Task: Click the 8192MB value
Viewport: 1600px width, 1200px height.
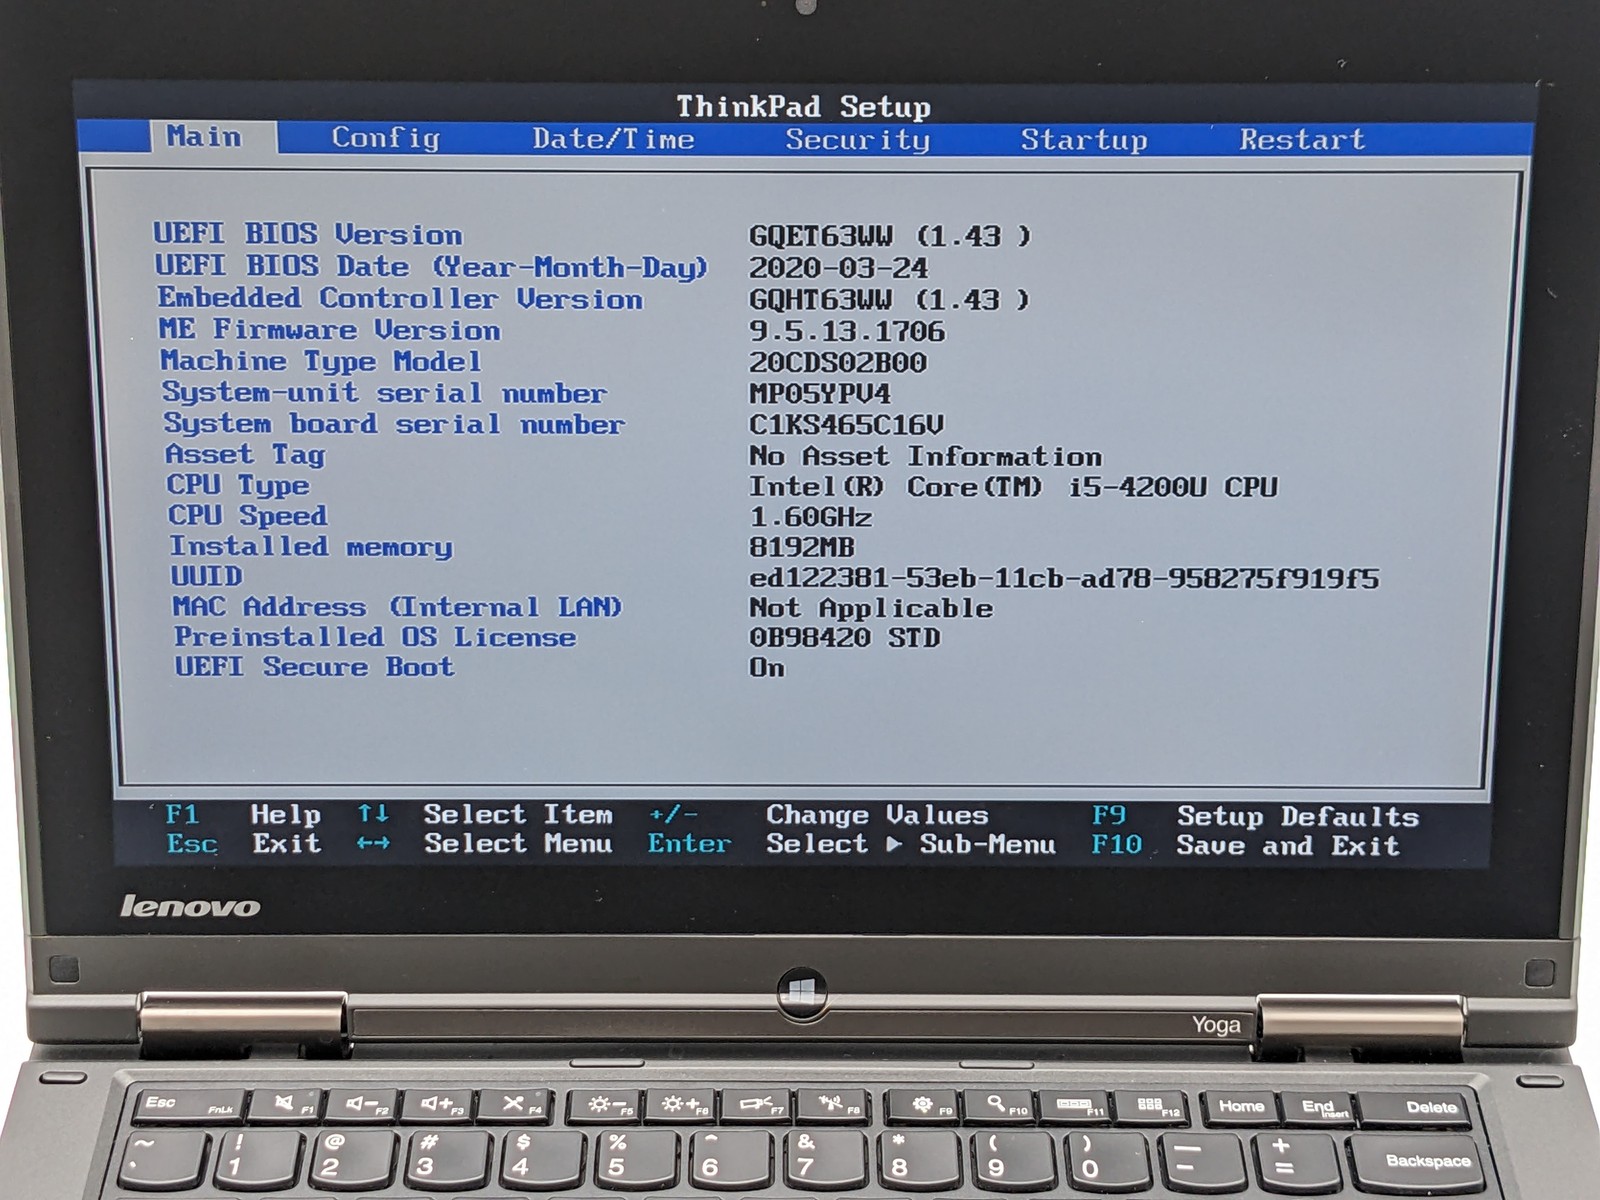Action: (802, 547)
